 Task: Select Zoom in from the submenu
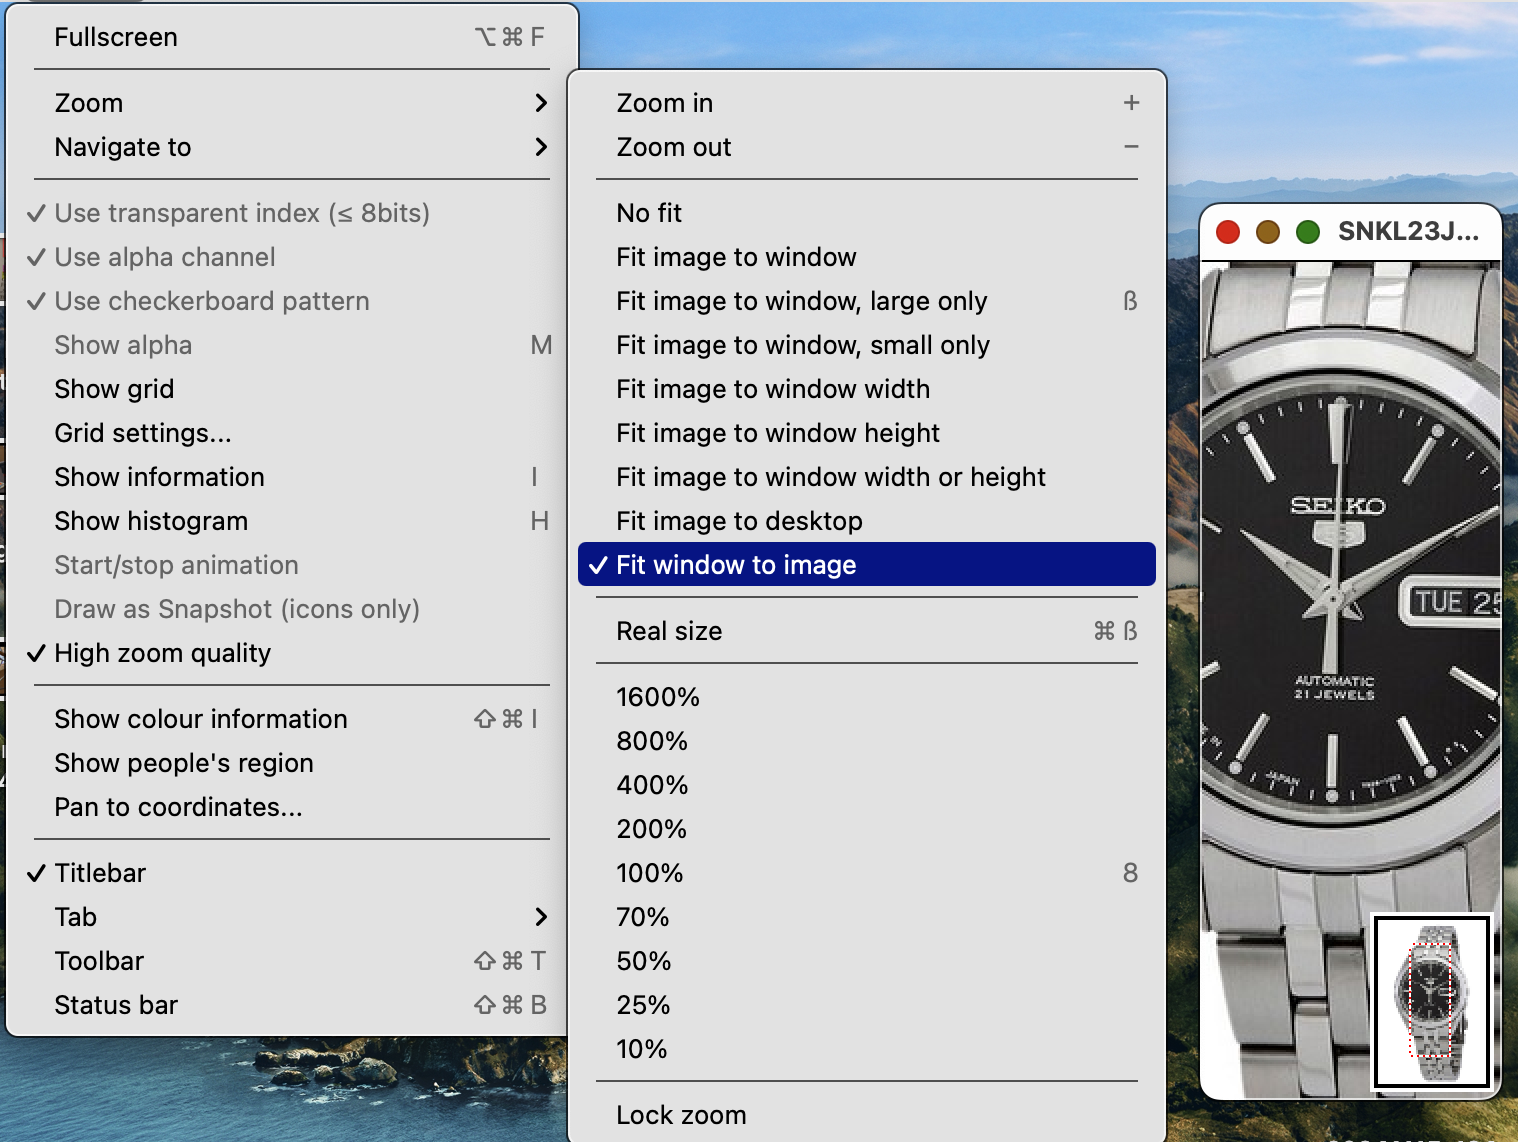pyautogui.click(x=665, y=103)
